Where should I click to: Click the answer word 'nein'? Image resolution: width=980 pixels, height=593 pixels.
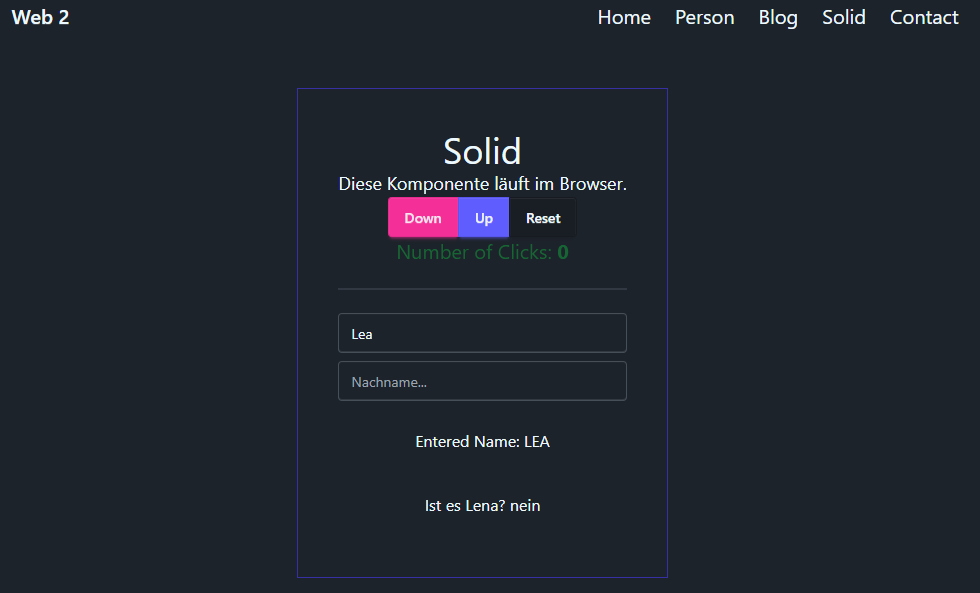(x=525, y=506)
